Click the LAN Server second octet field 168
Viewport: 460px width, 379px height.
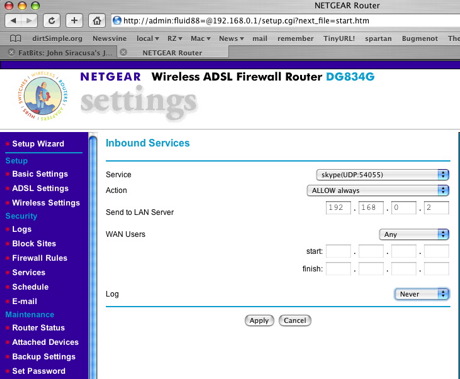[x=371, y=207]
